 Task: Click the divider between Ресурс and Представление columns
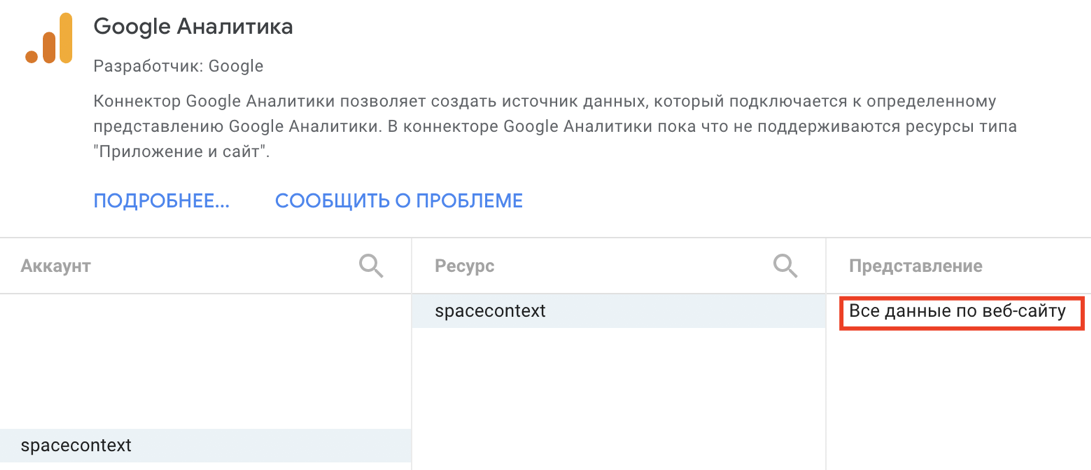826,354
